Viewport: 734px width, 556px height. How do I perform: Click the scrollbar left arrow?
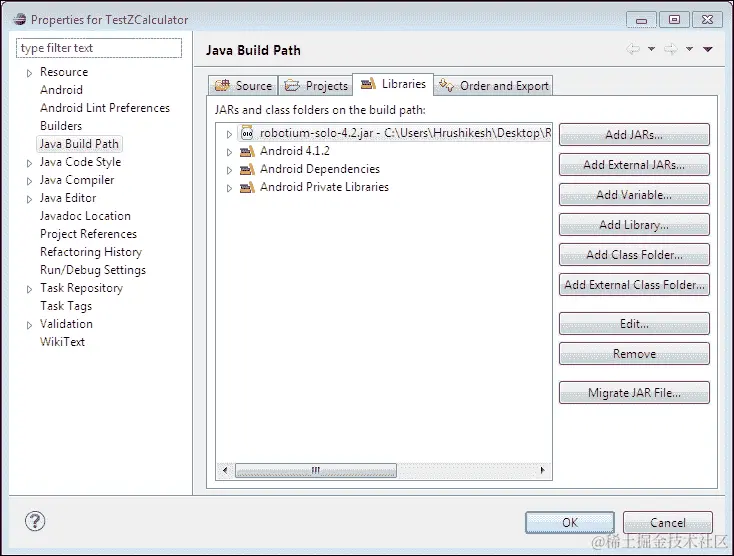tap(225, 470)
